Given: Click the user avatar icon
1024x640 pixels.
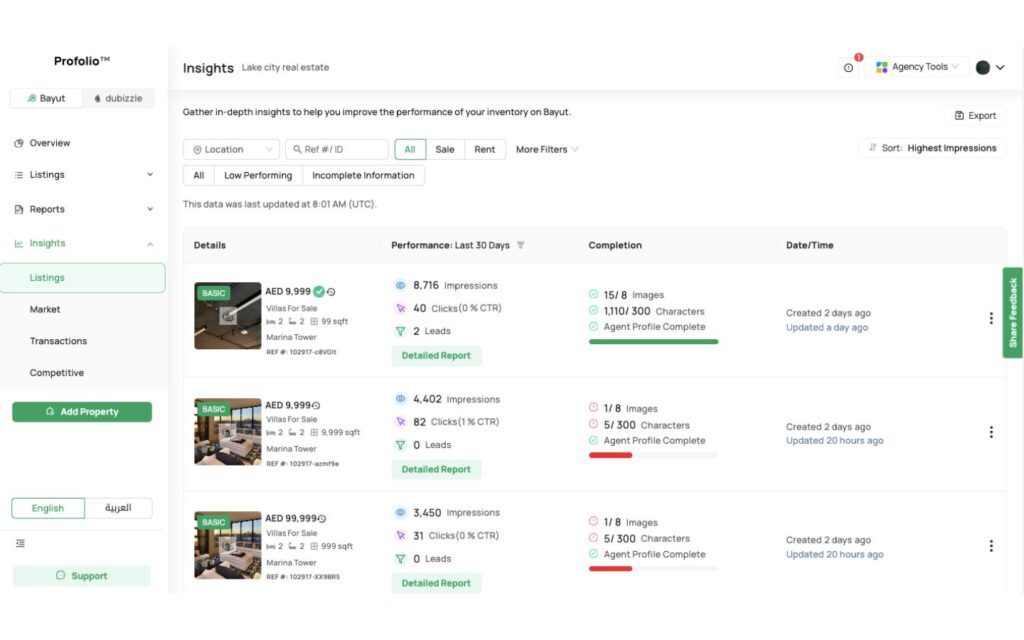Looking at the screenshot, I should 982,67.
